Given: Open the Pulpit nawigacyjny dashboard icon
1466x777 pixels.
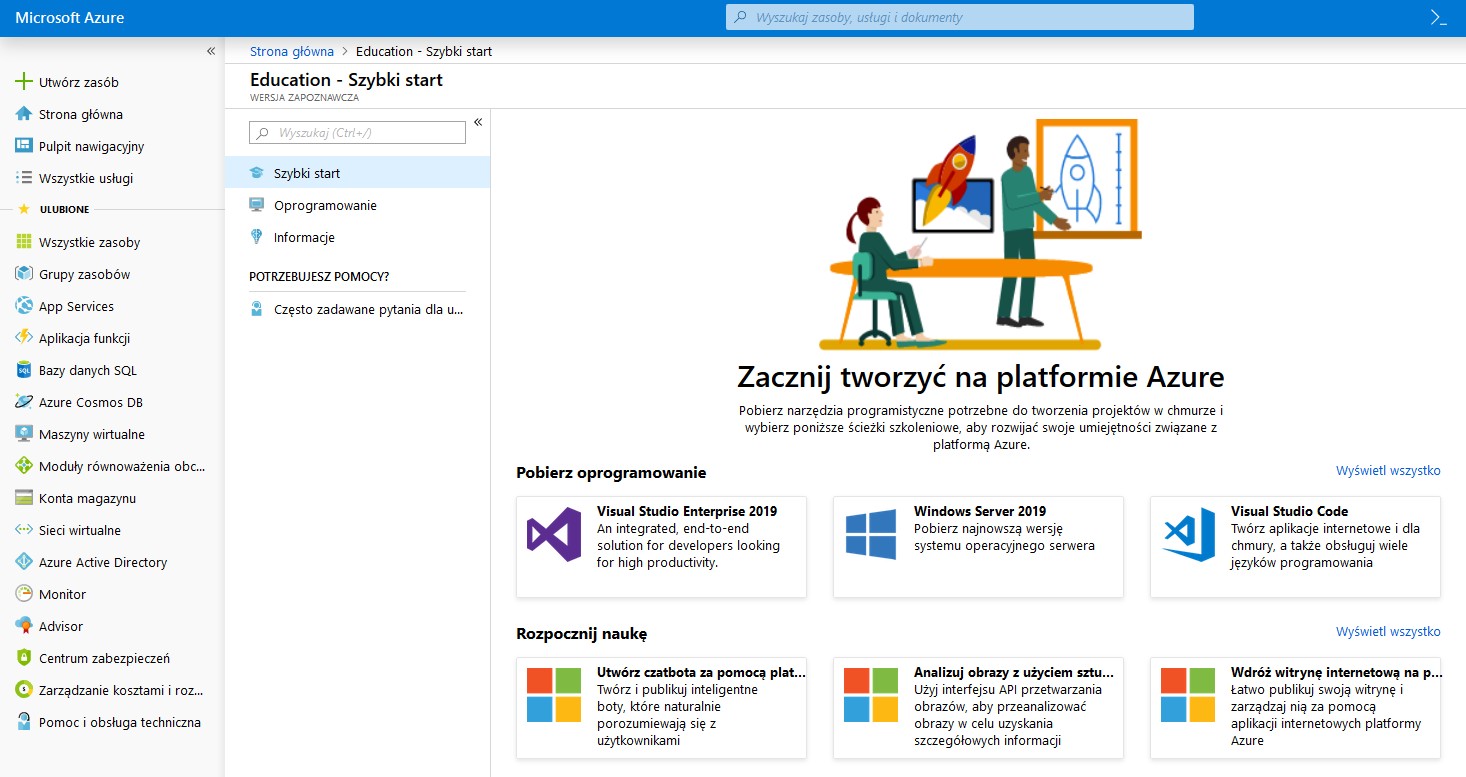Looking at the screenshot, I should point(24,146).
